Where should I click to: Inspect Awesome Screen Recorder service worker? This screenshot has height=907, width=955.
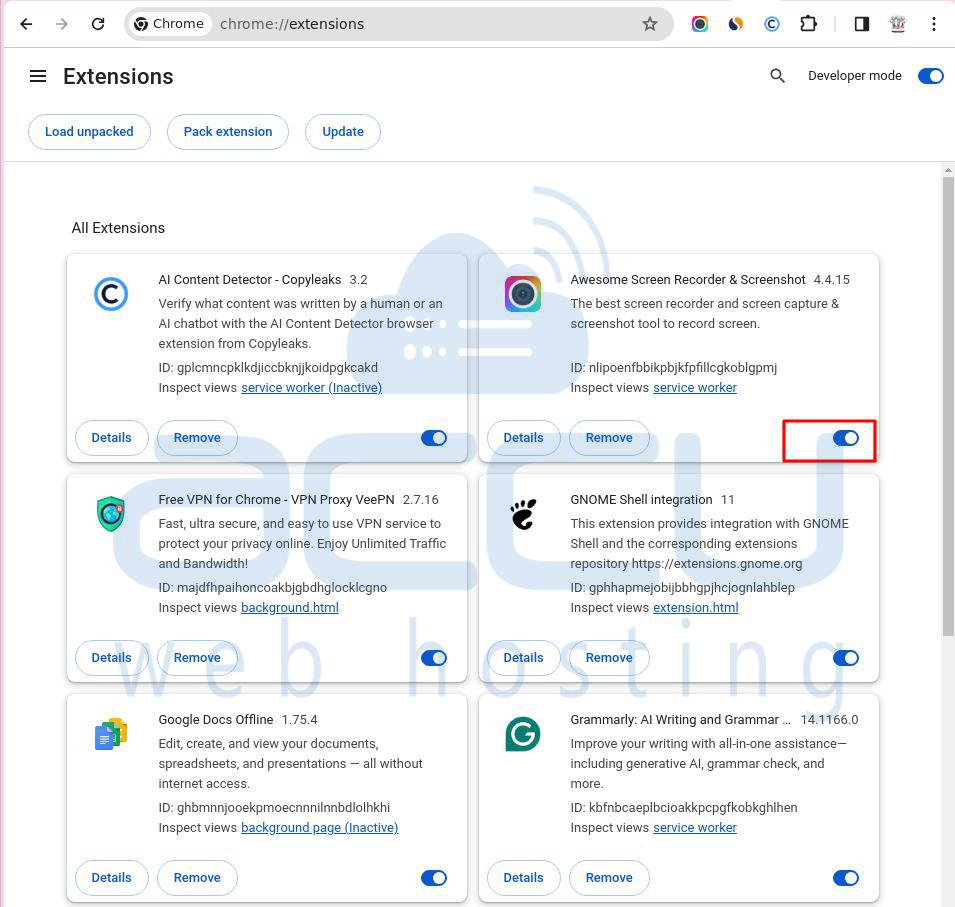(x=695, y=387)
